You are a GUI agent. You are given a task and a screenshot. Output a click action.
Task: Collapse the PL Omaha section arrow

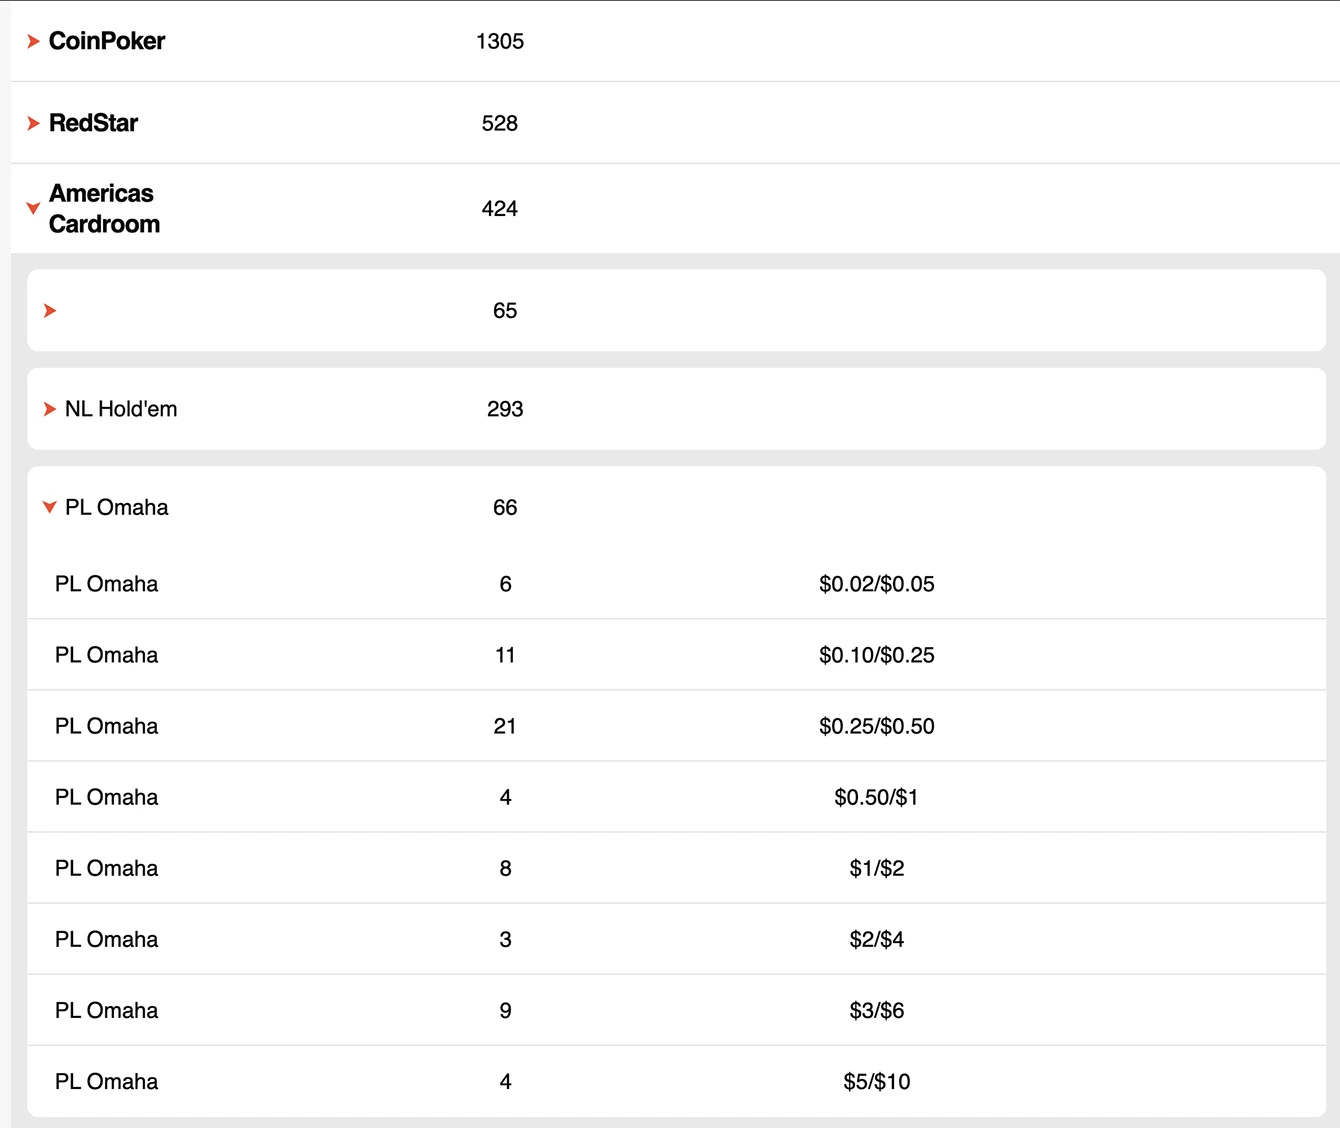[50, 507]
